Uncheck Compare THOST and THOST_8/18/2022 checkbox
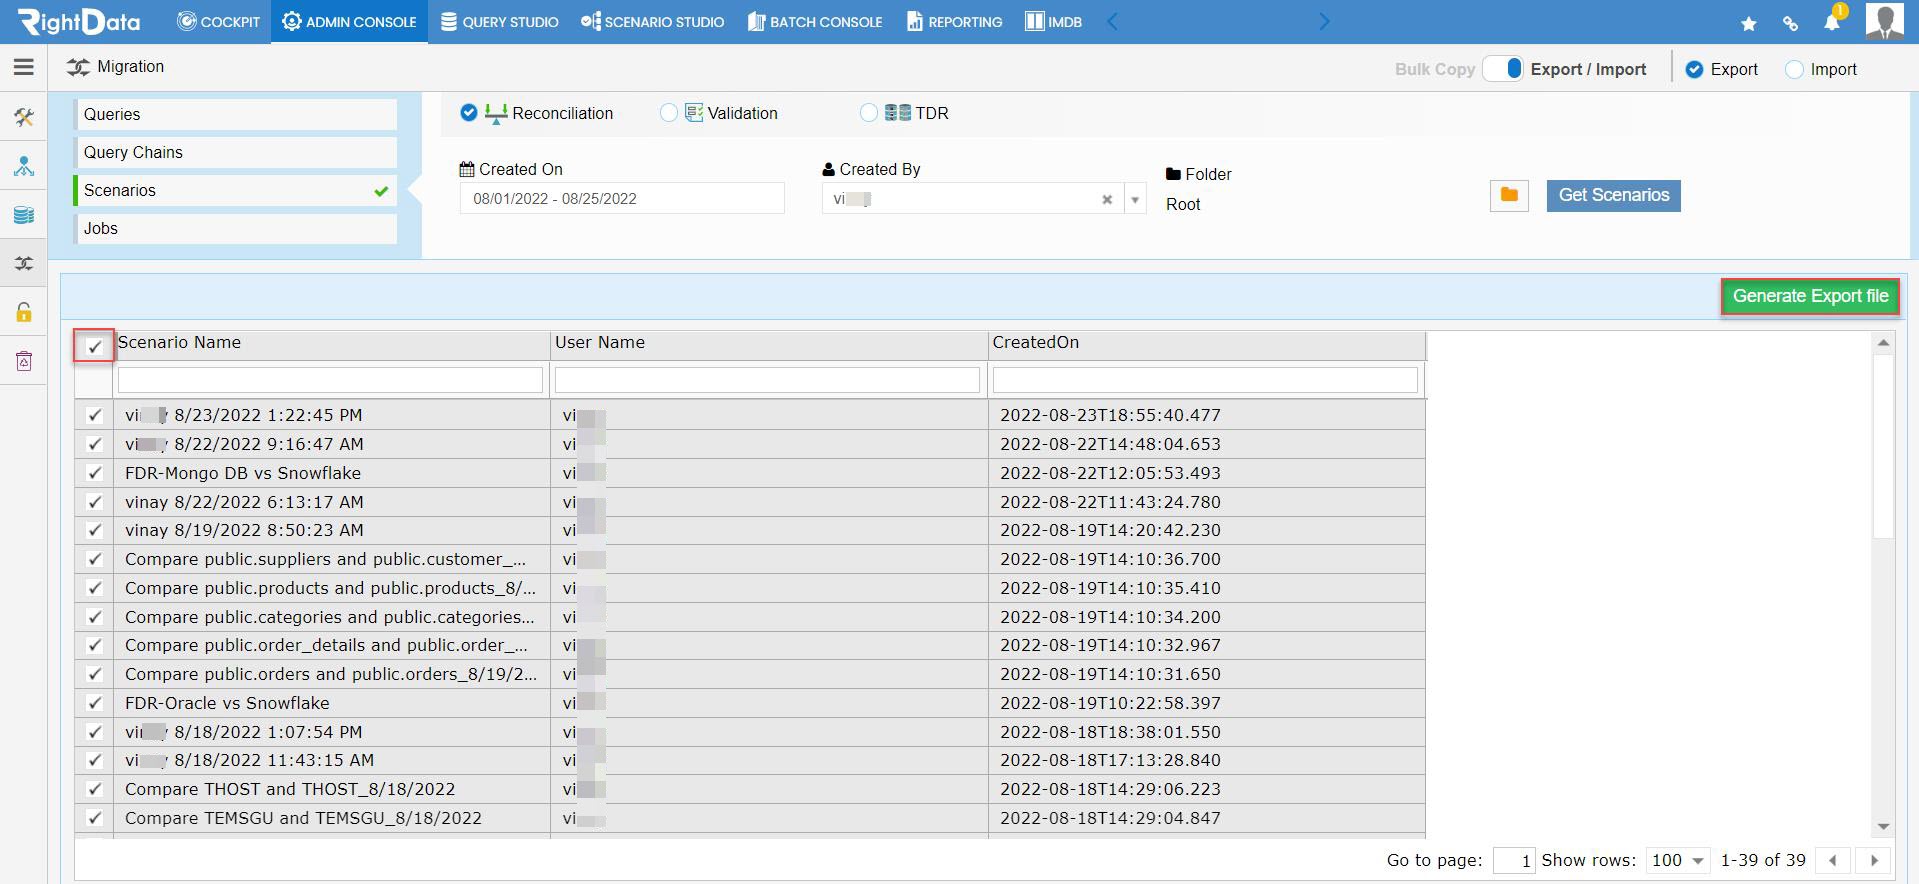The height and width of the screenshot is (884, 1919). (x=95, y=789)
